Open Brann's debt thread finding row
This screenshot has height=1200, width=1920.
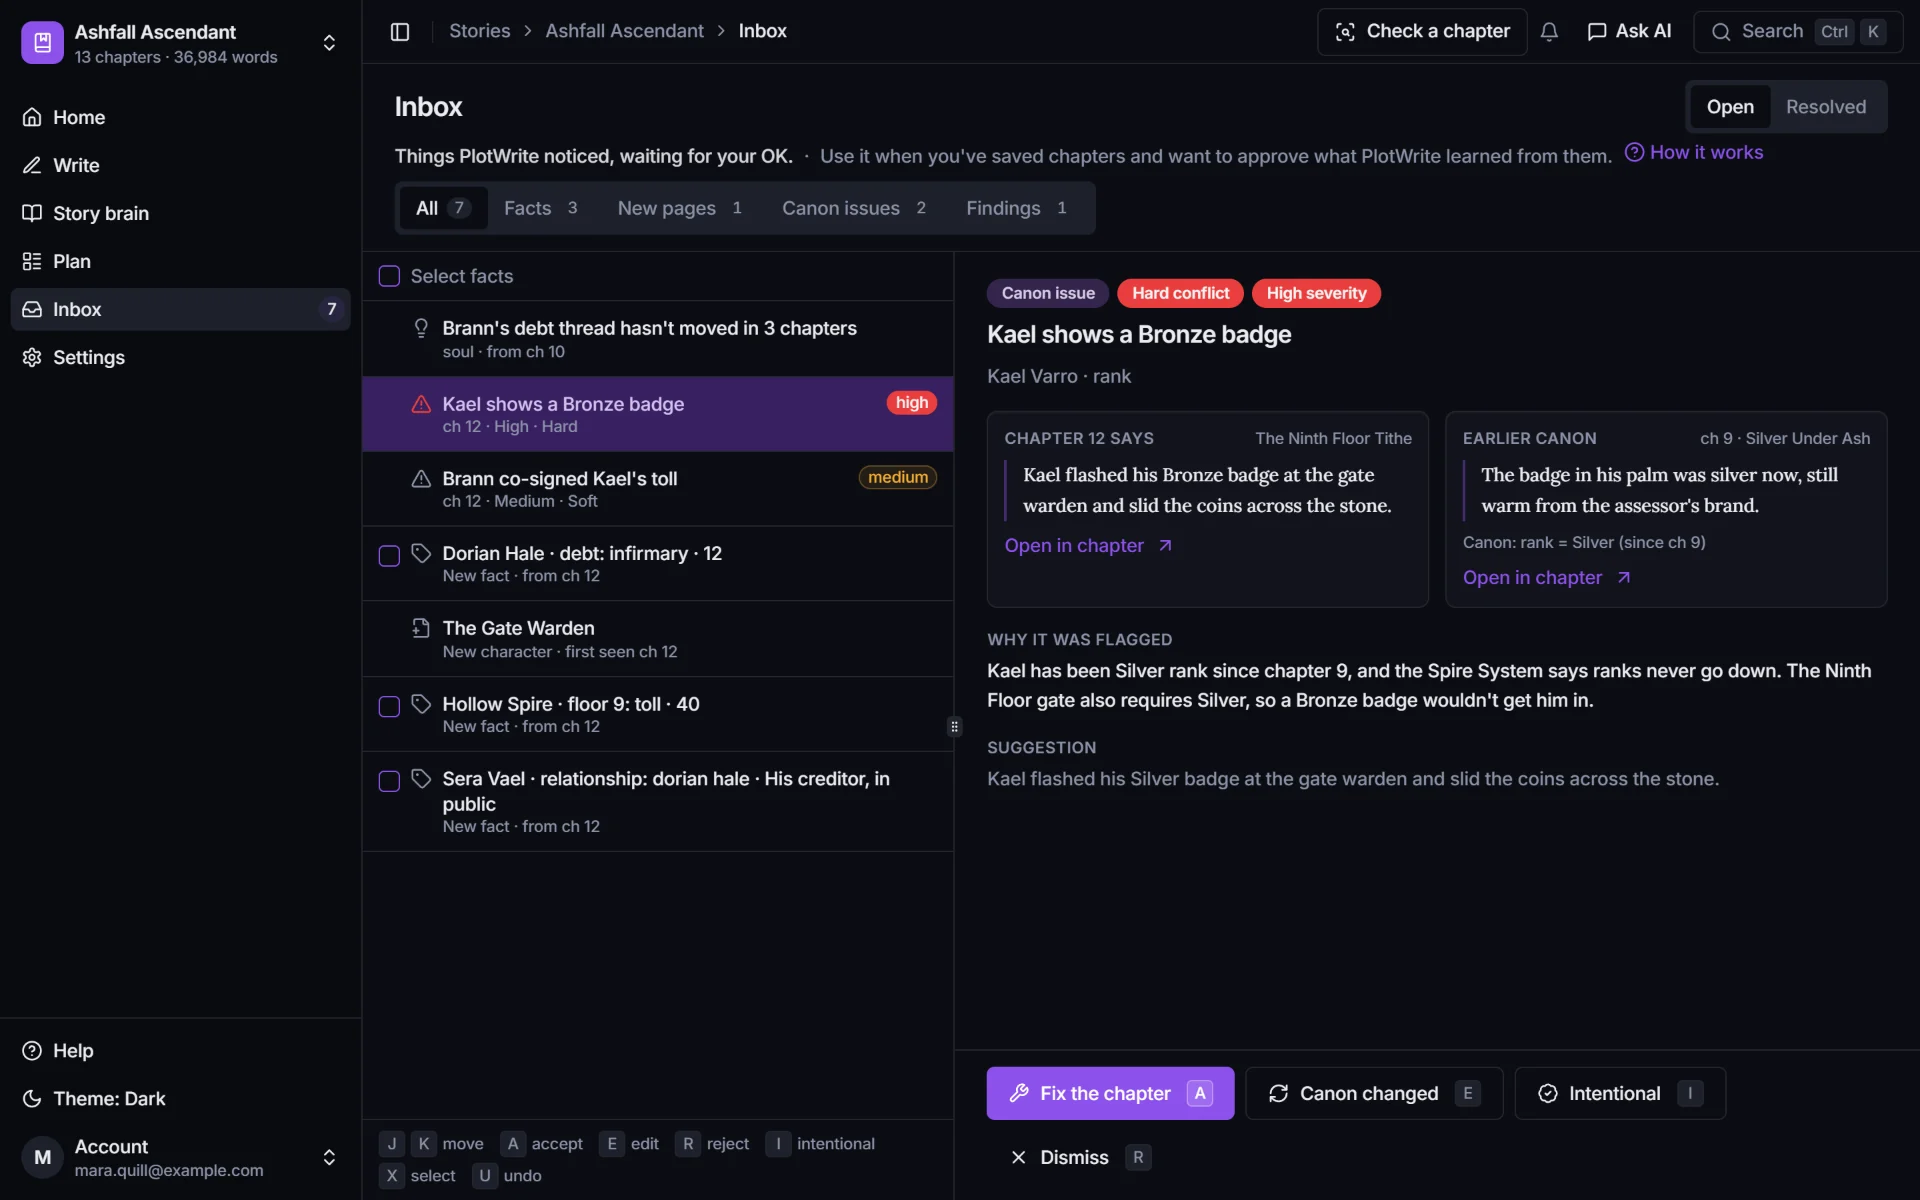[657, 339]
